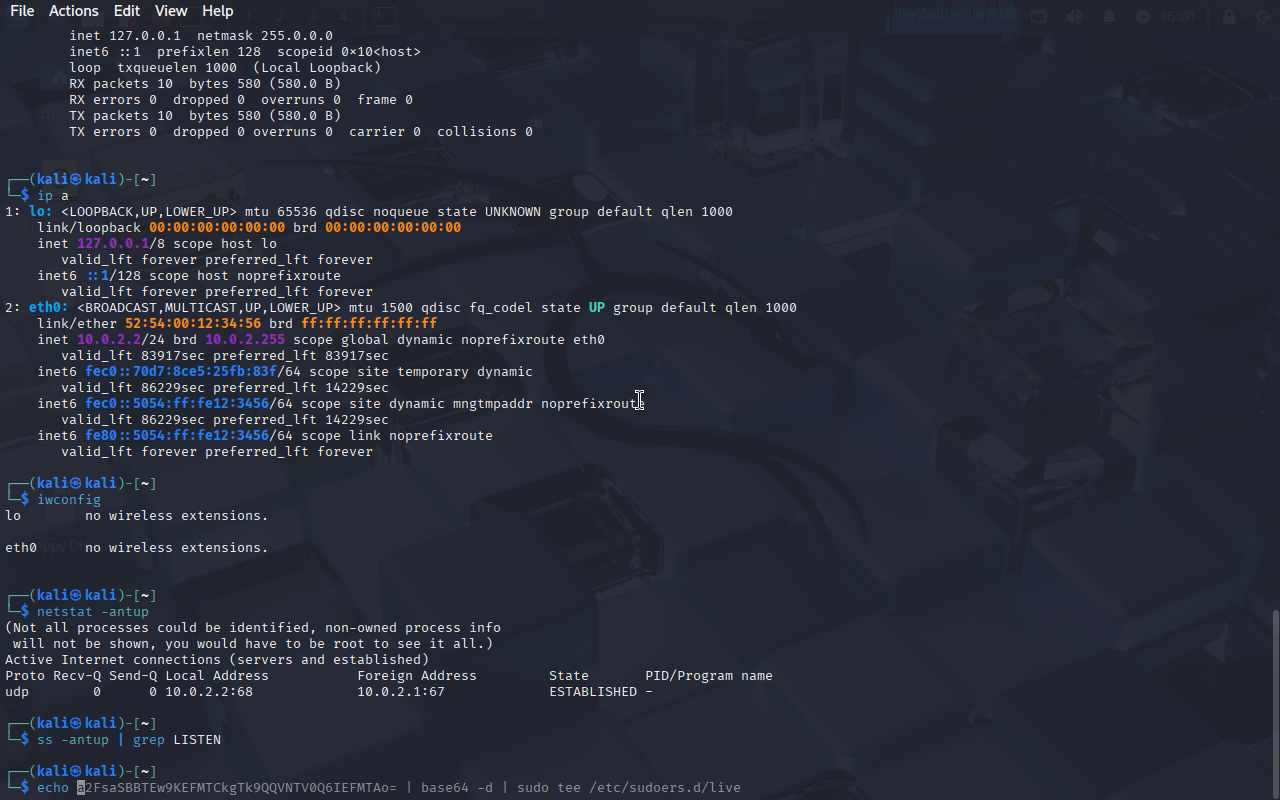
Task: Click the 'lo:' interface label
Action: point(41,211)
